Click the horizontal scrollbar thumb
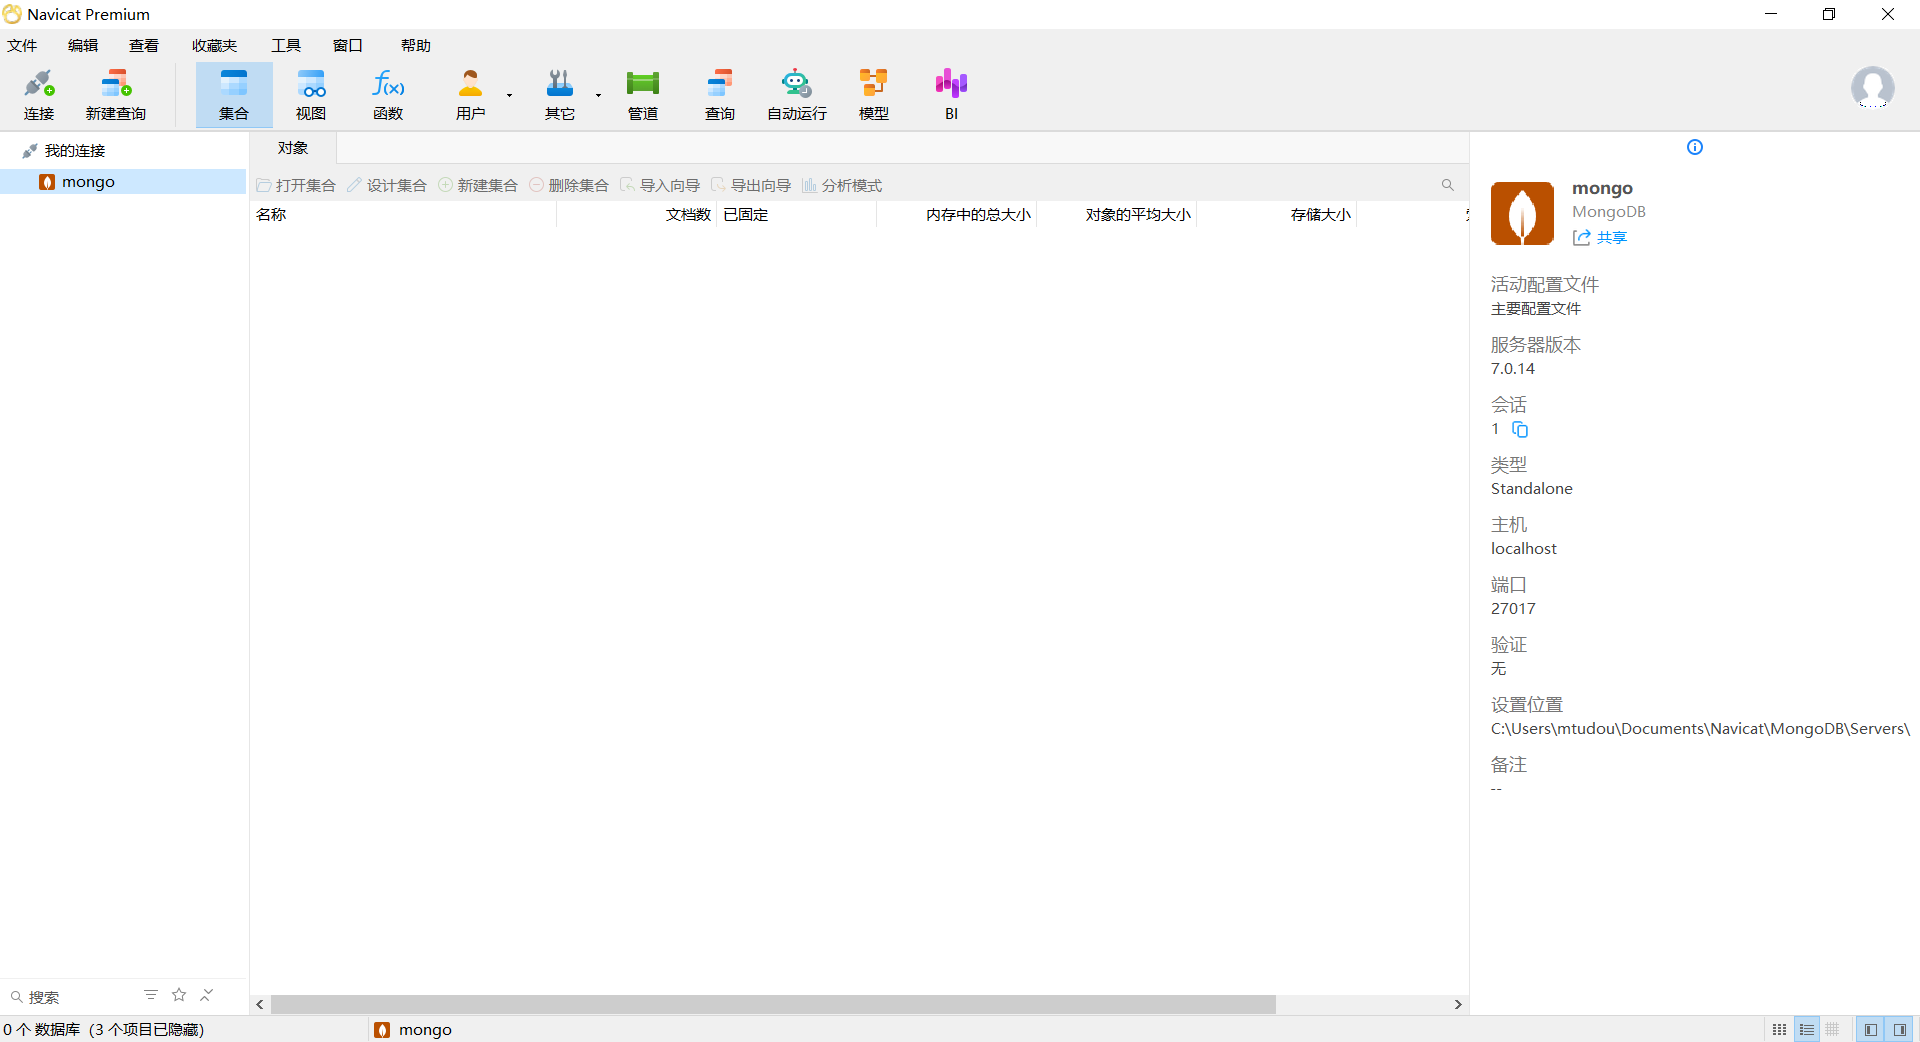 point(773,1004)
